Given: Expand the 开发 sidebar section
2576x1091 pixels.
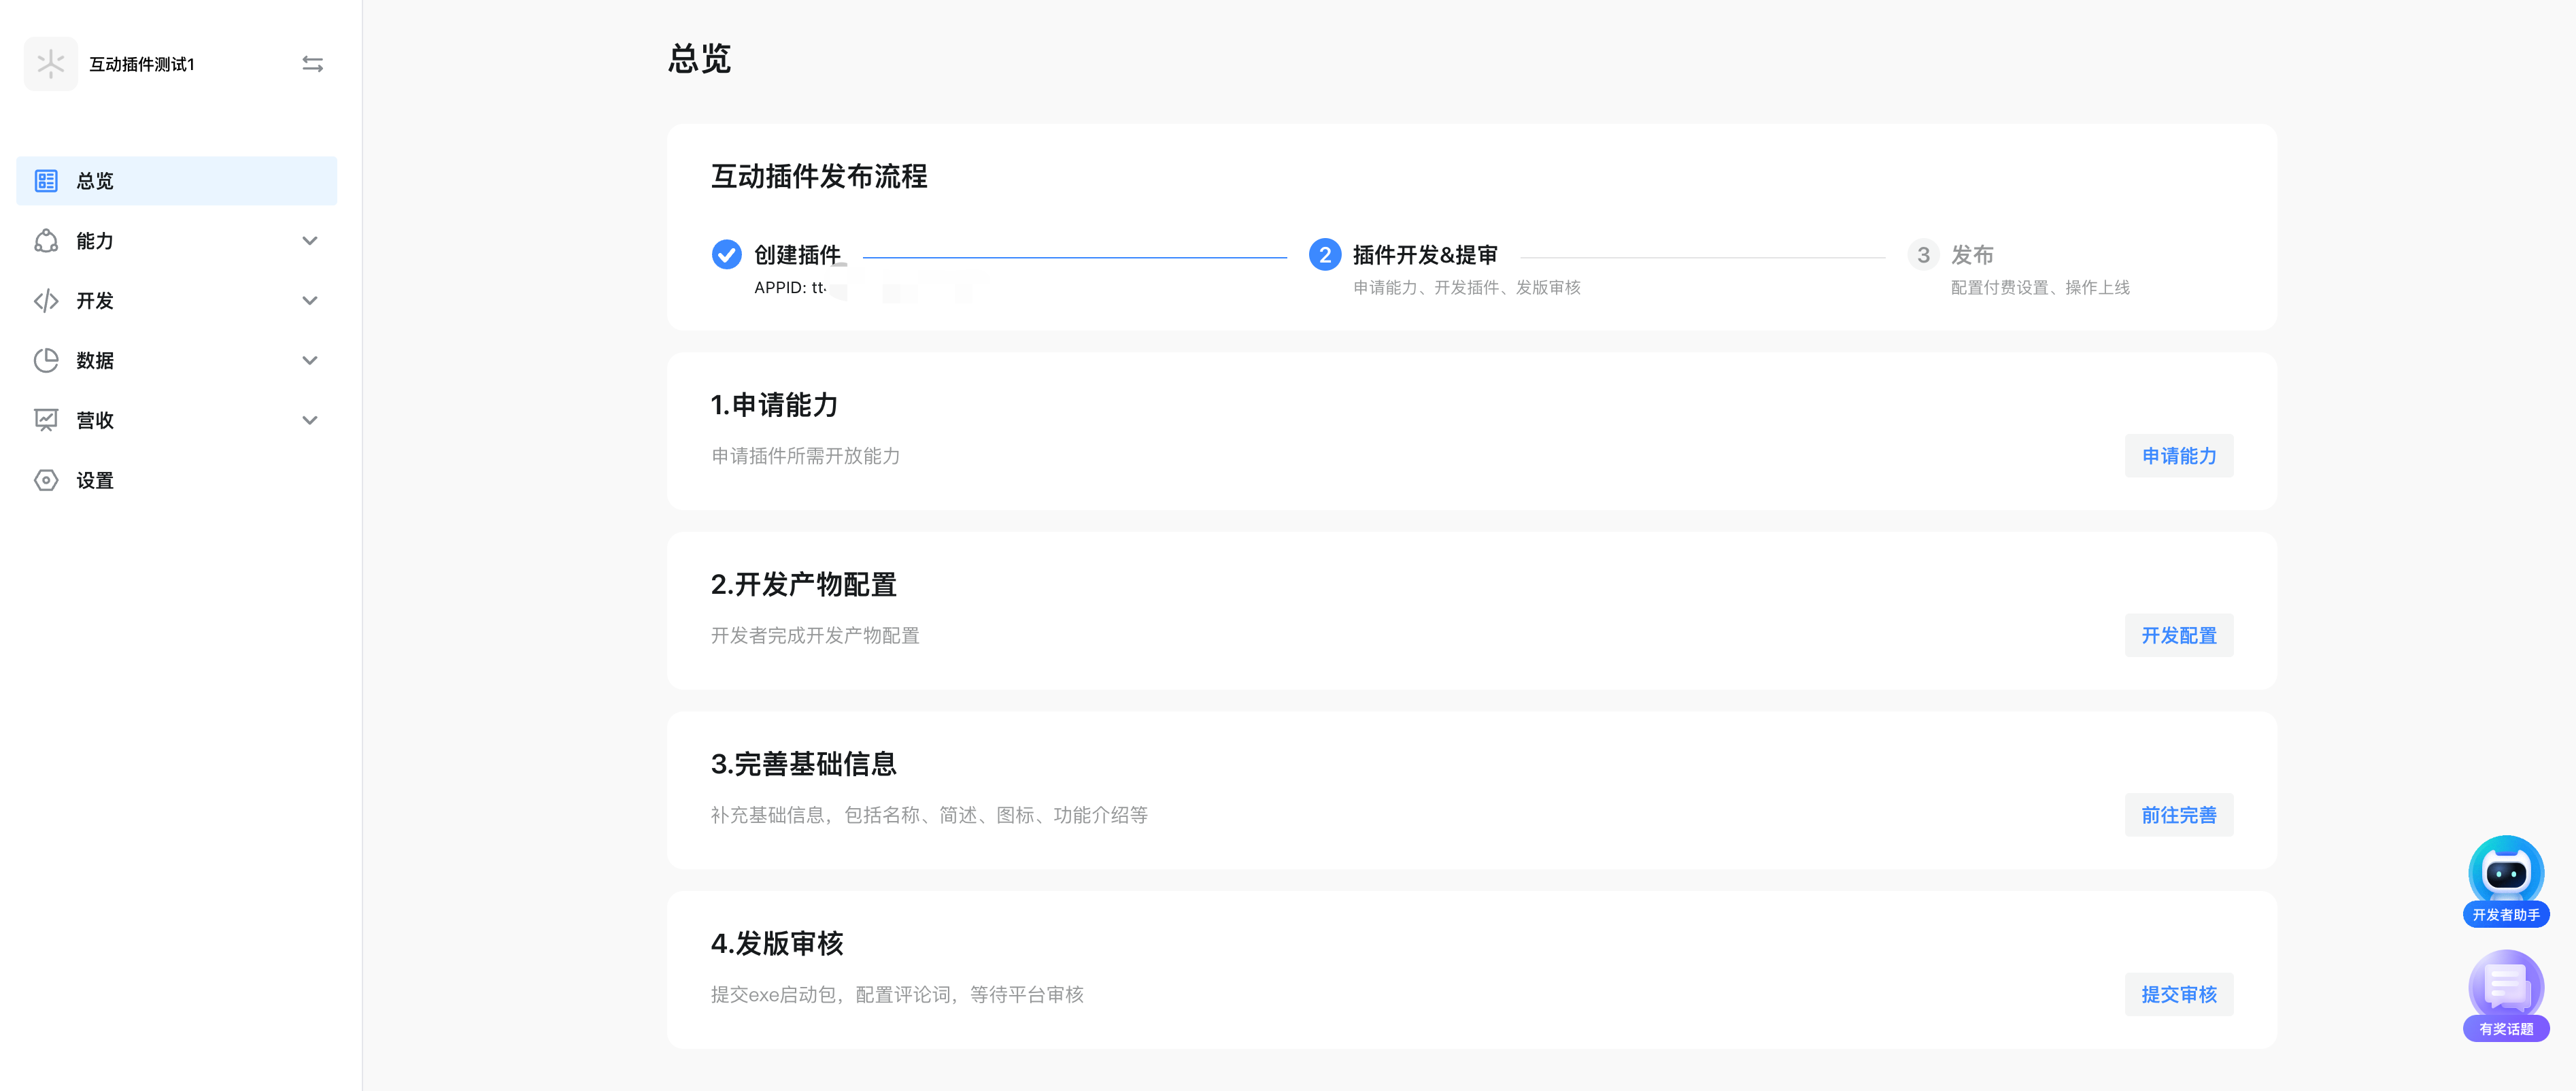Looking at the screenshot, I should coord(310,301).
